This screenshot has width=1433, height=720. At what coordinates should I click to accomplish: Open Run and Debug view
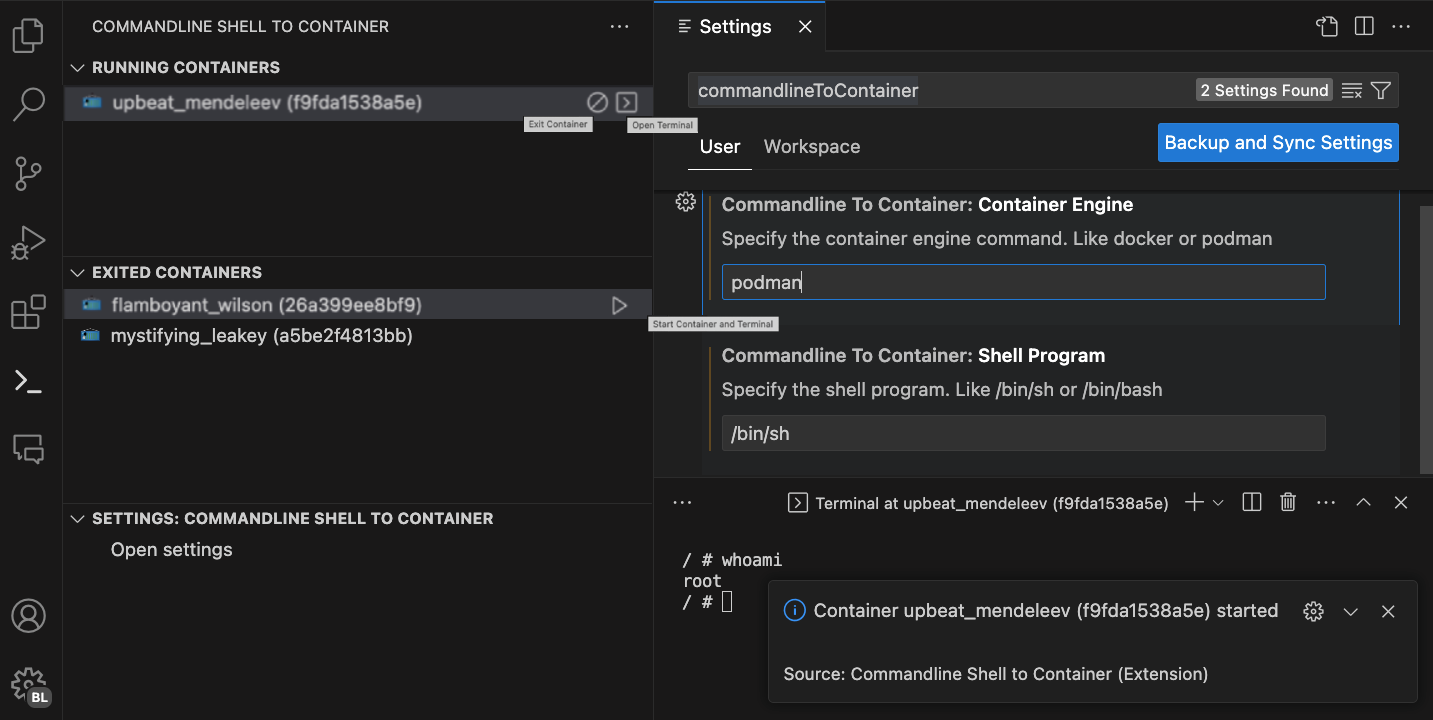28,243
